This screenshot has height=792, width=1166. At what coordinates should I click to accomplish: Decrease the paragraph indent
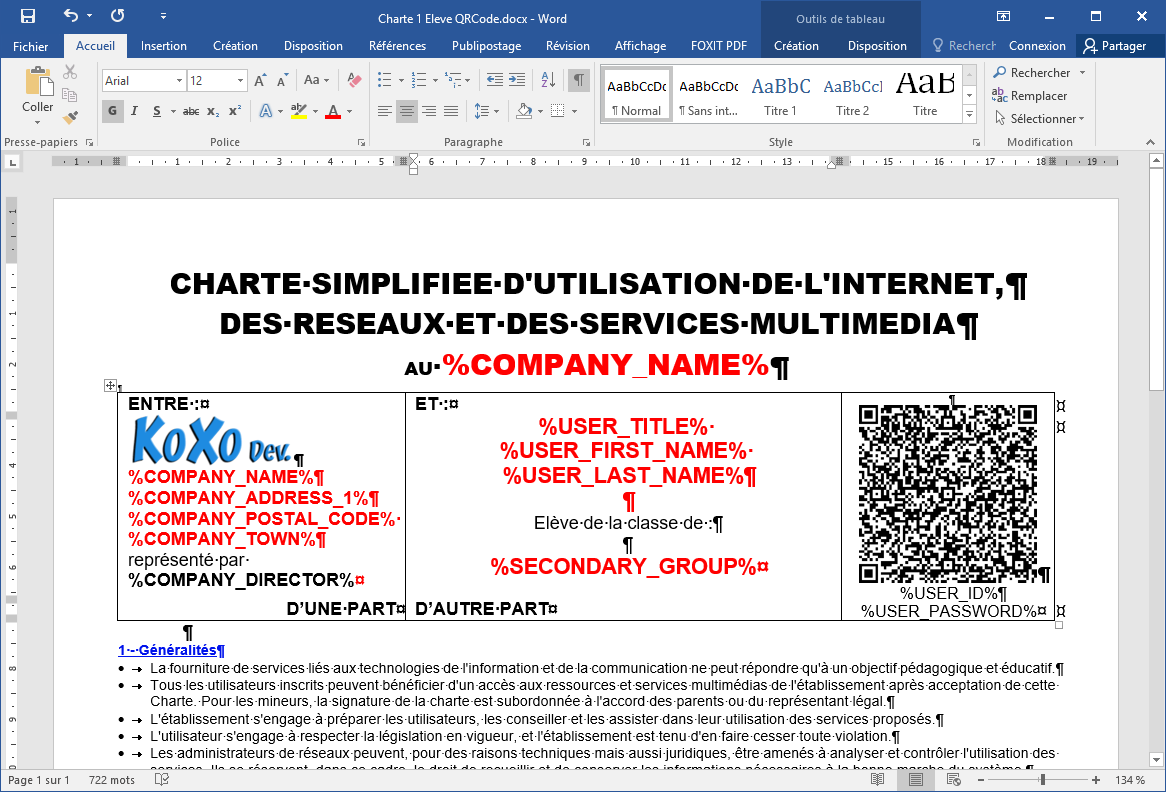[494, 80]
